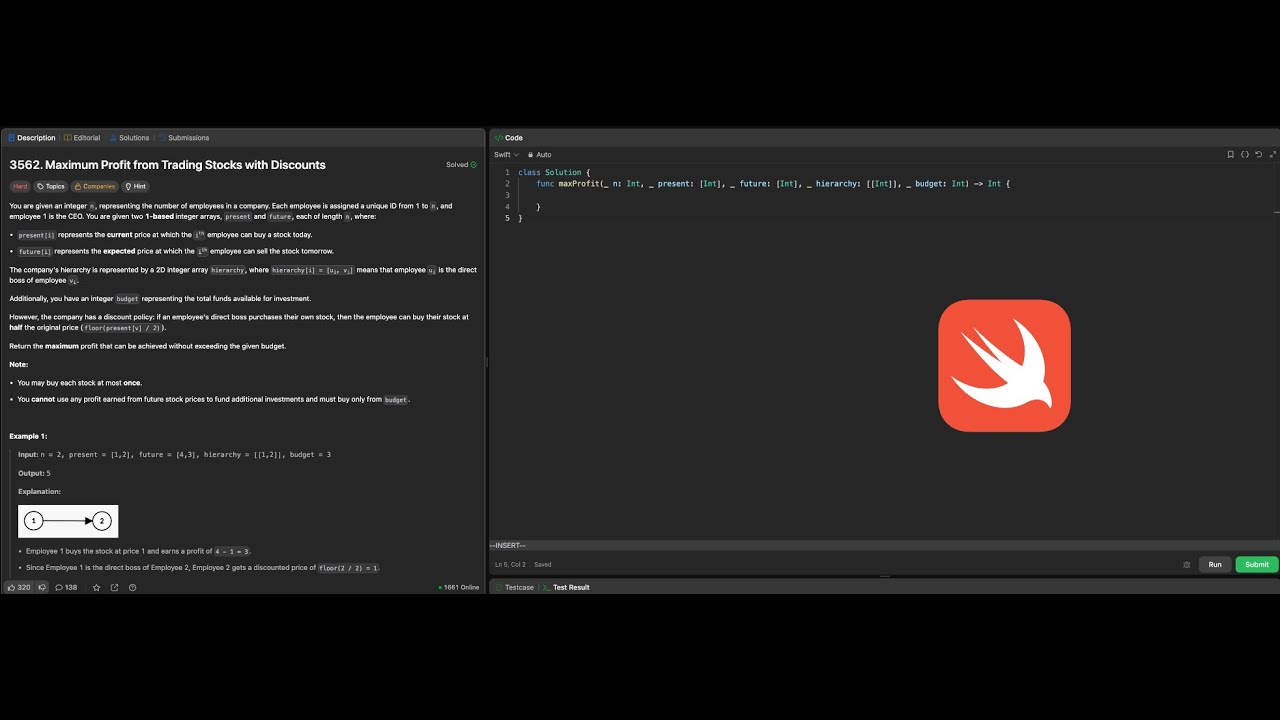The image size is (1280, 720).
Task: Click 'class Solution {' on line 1
Action: tap(554, 173)
